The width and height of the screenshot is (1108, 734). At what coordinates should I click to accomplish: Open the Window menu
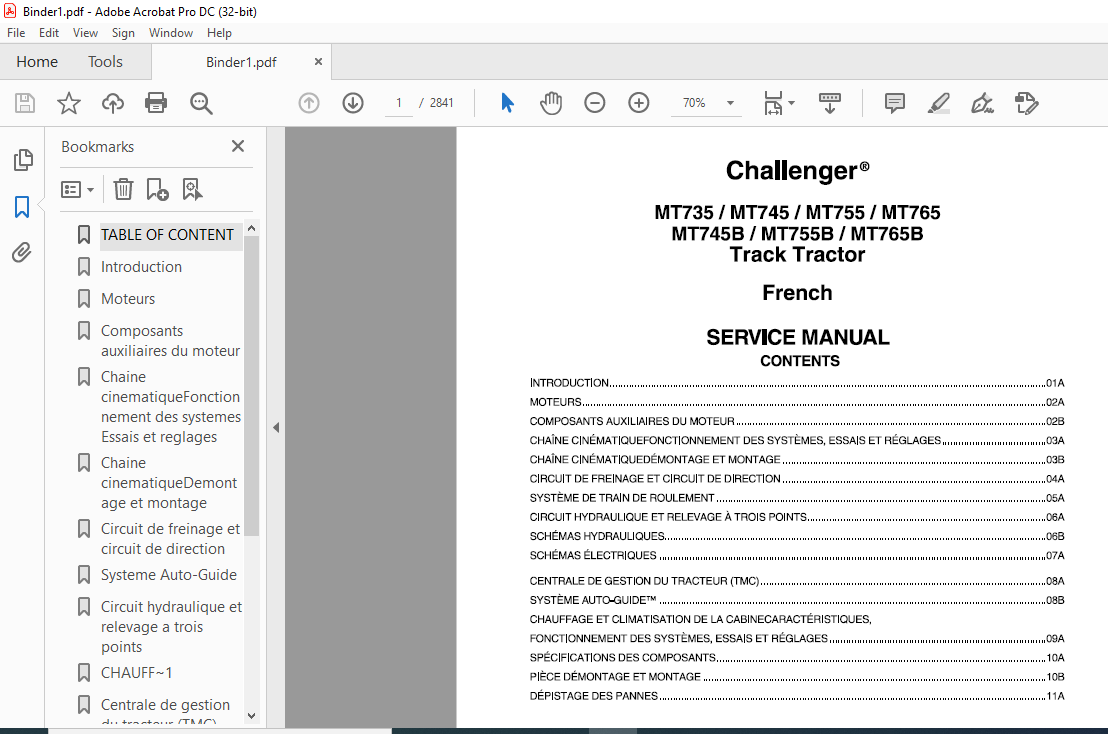coord(170,32)
